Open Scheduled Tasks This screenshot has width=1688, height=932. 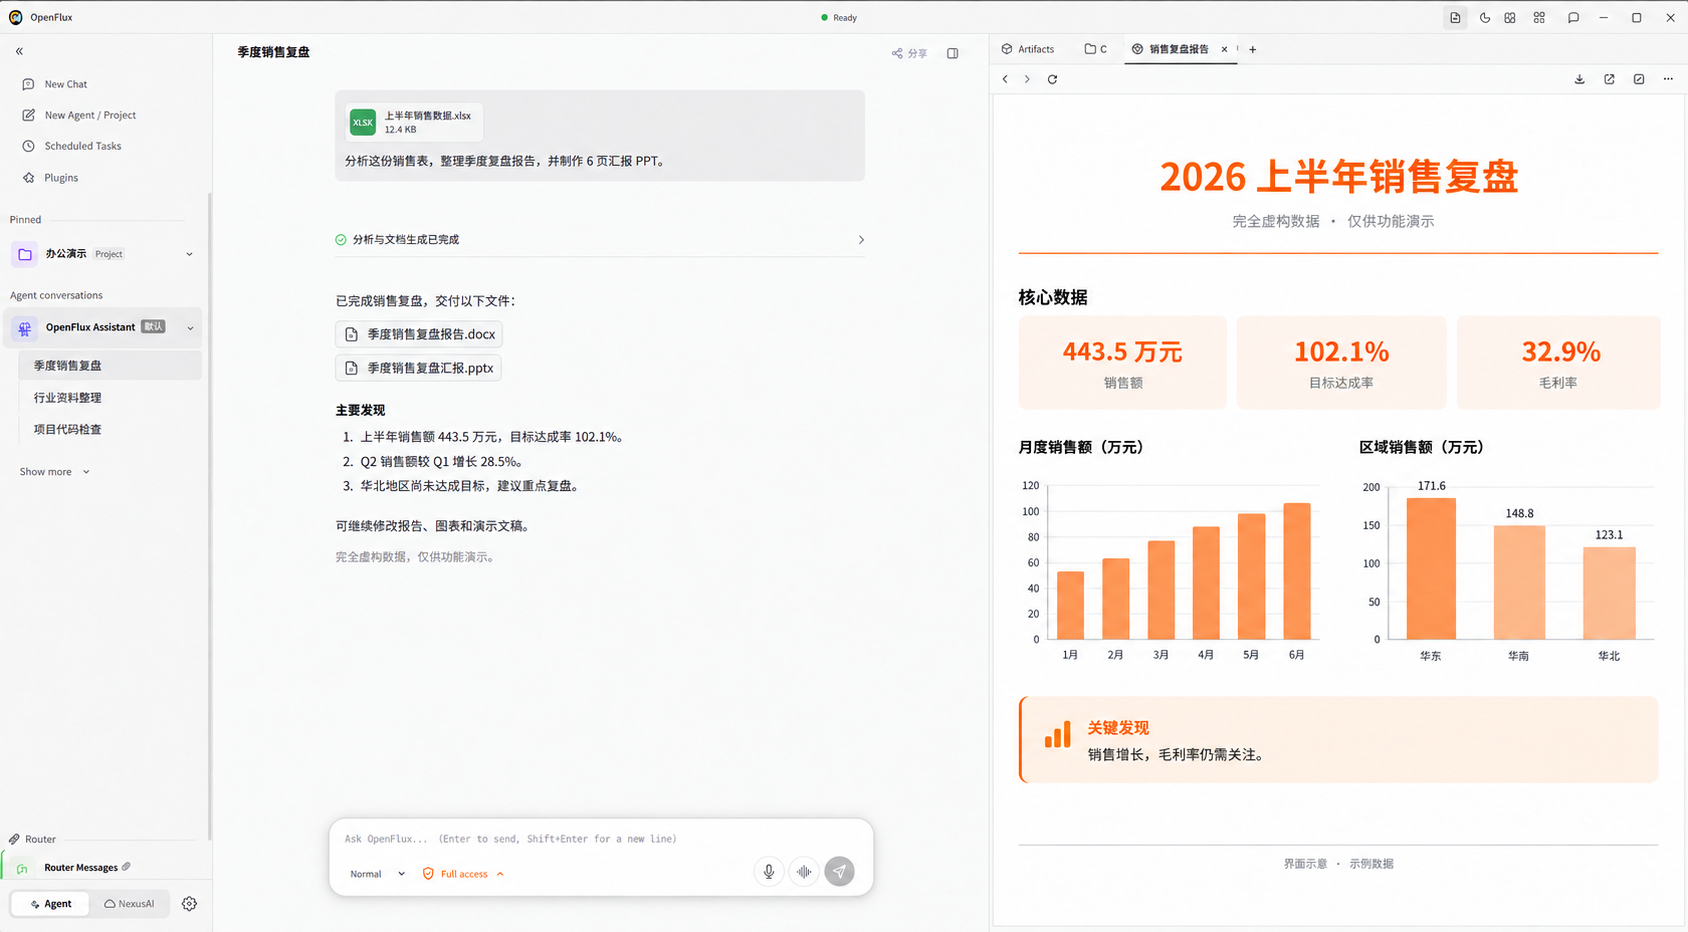72,146
